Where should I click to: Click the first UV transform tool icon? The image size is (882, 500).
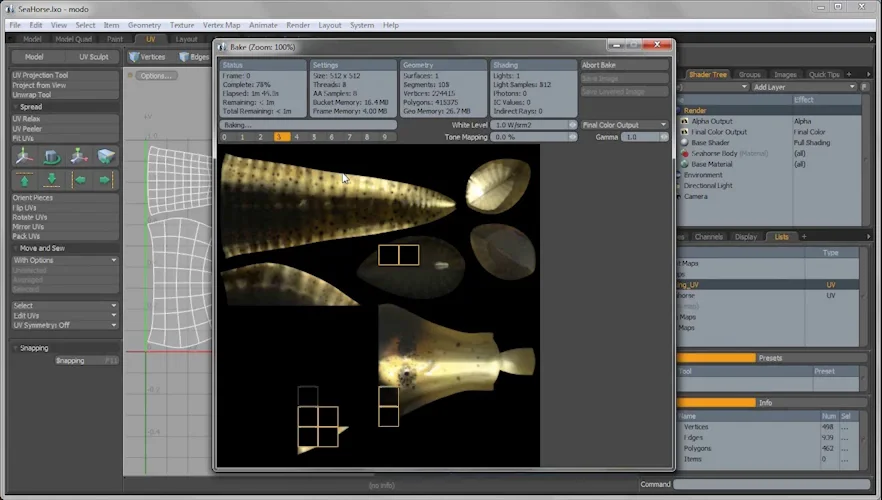coord(24,156)
